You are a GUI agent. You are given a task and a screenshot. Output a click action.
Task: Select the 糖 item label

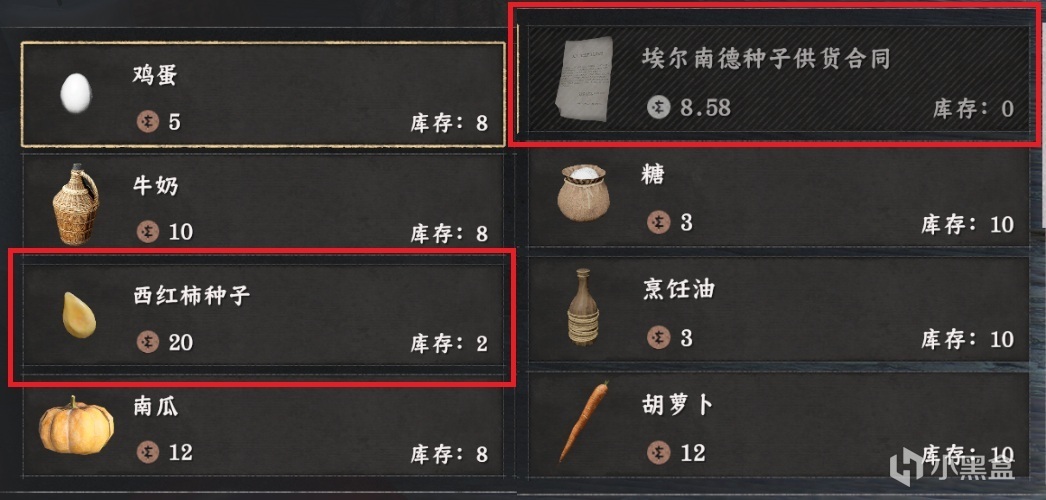click(654, 176)
